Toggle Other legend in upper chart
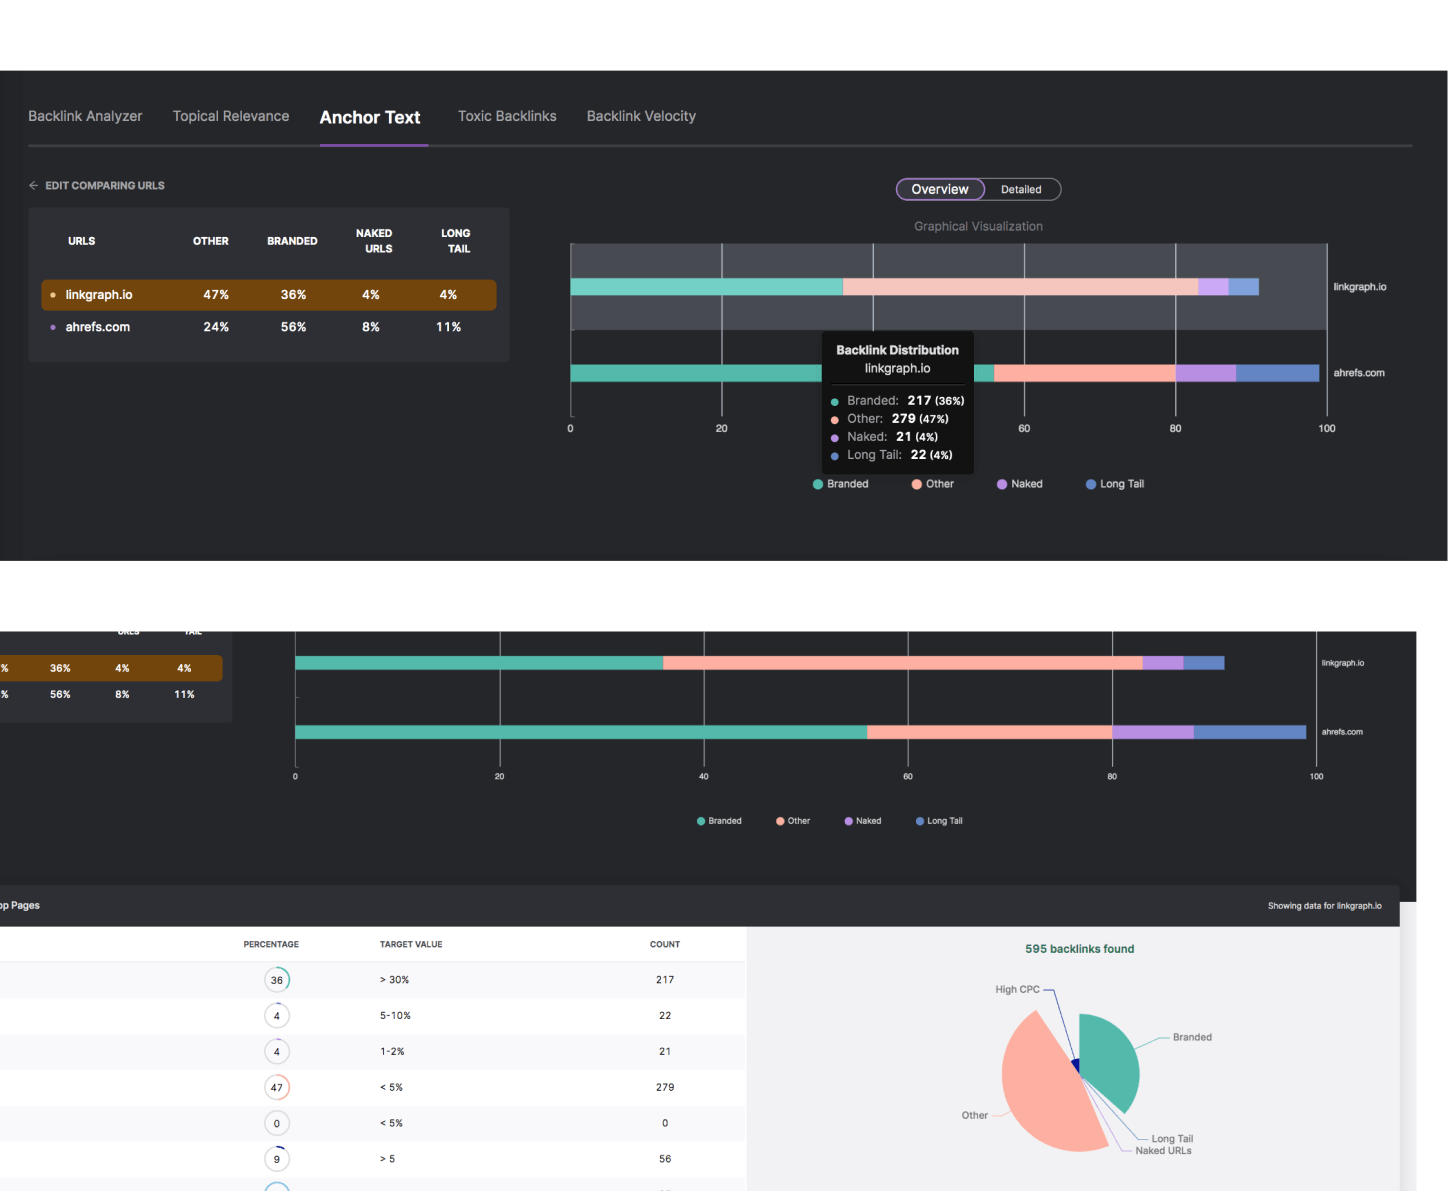This screenshot has width=1448, height=1192. tap(933, 484)
